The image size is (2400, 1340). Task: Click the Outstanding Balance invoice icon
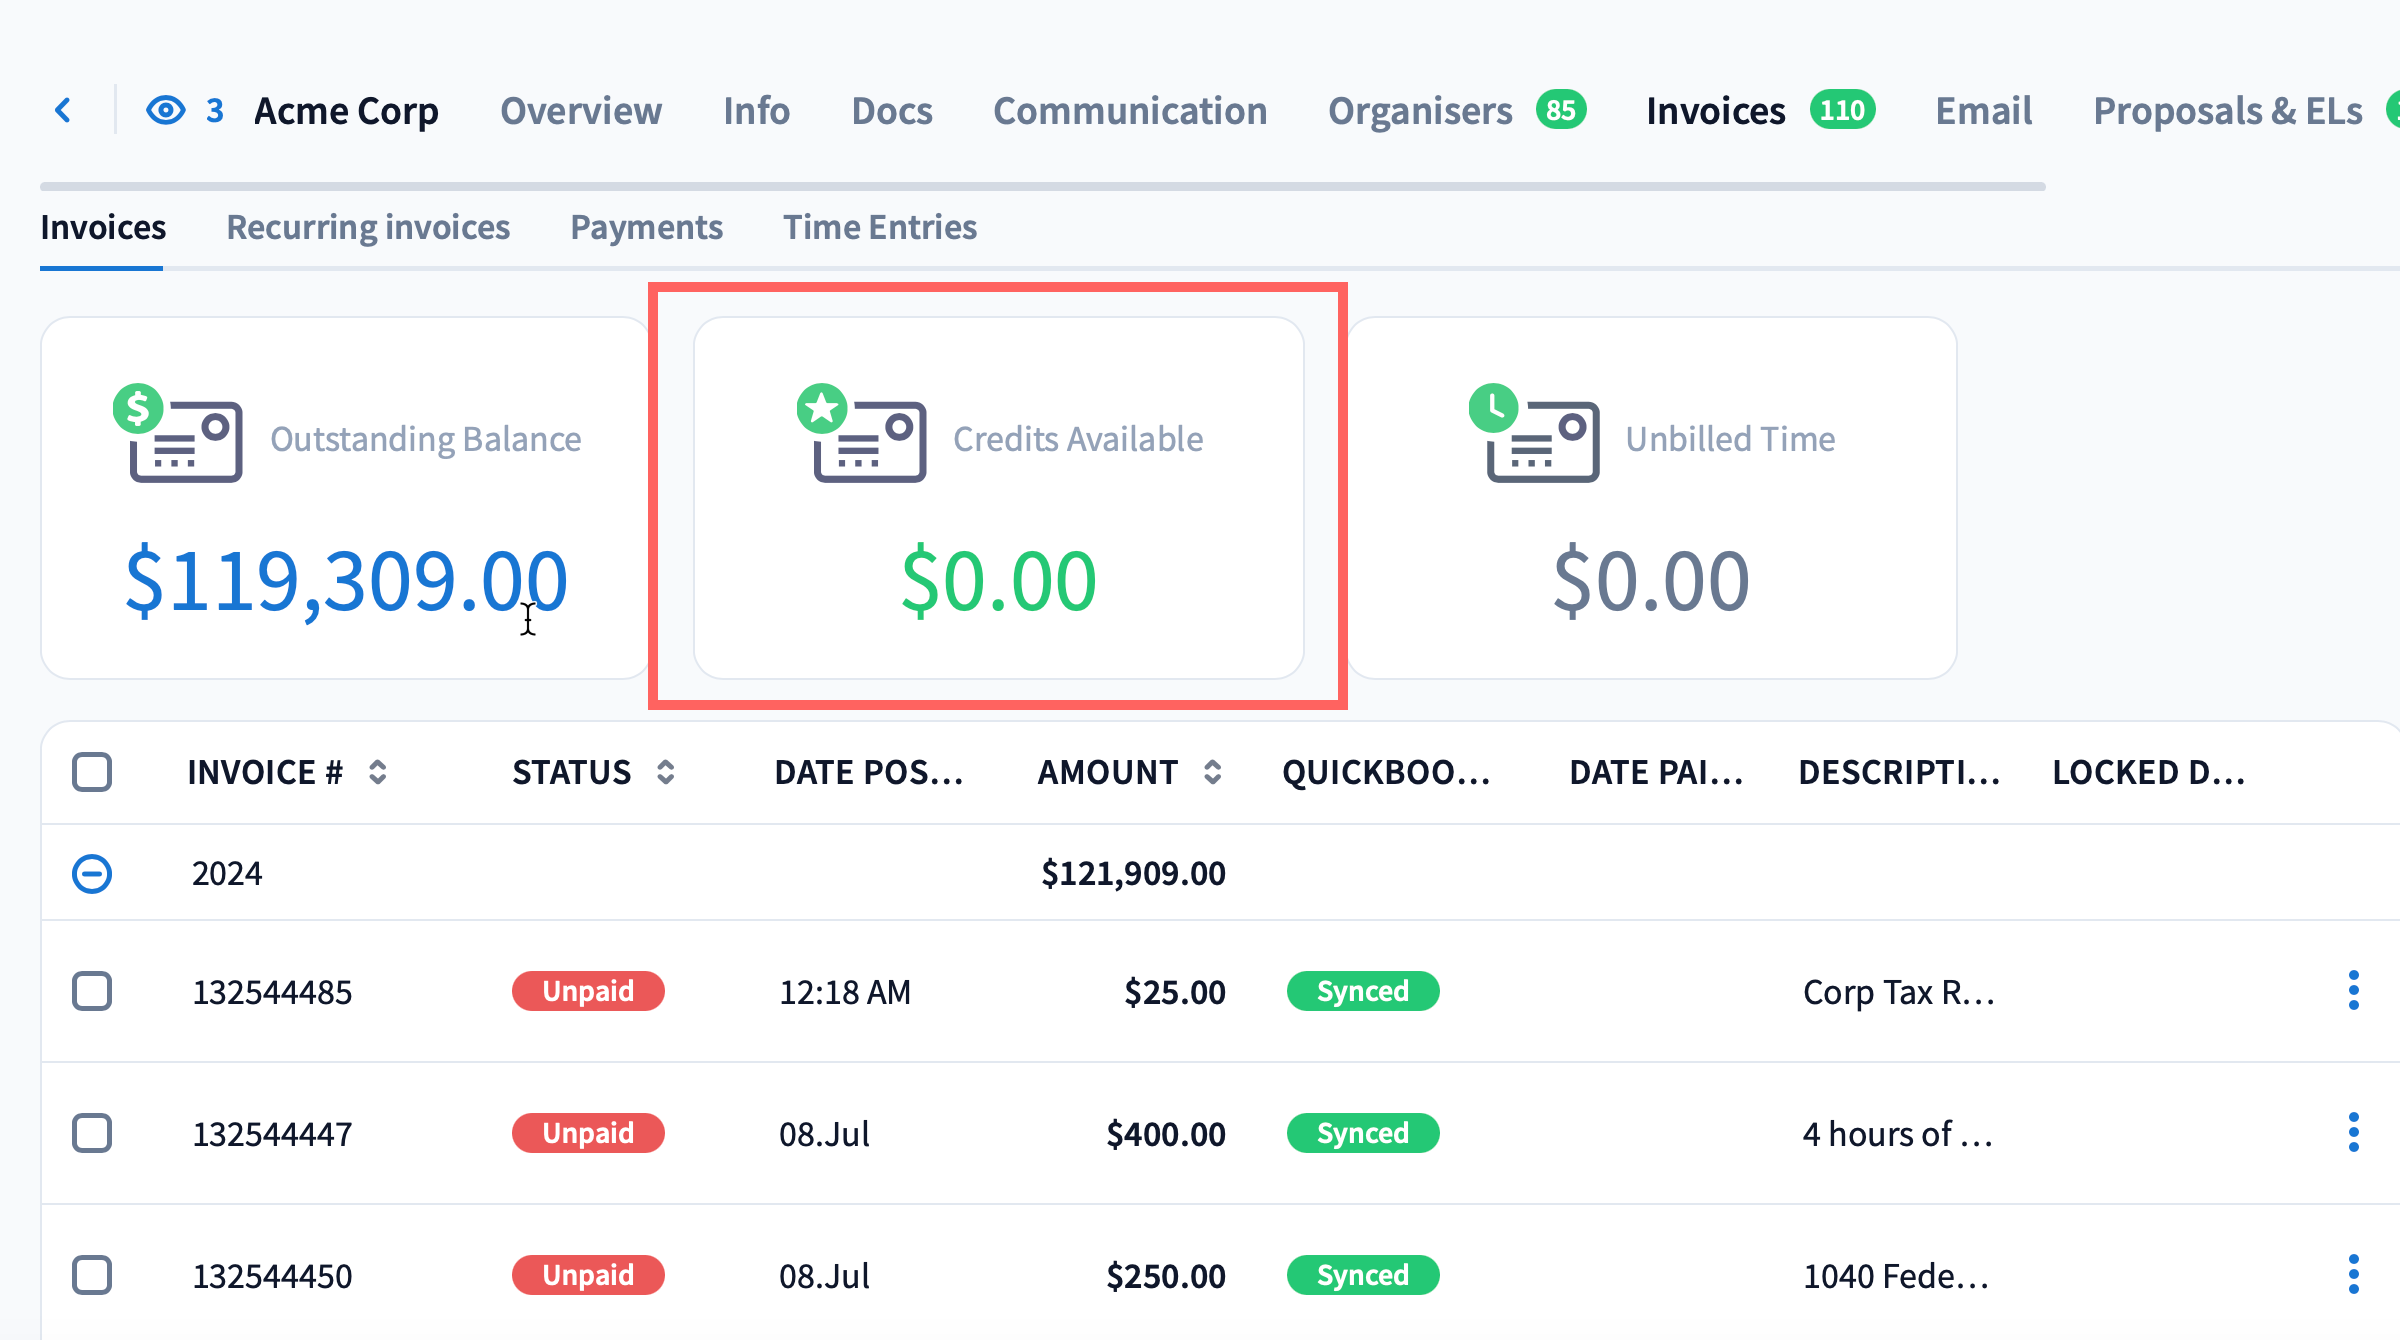(185, 440)
